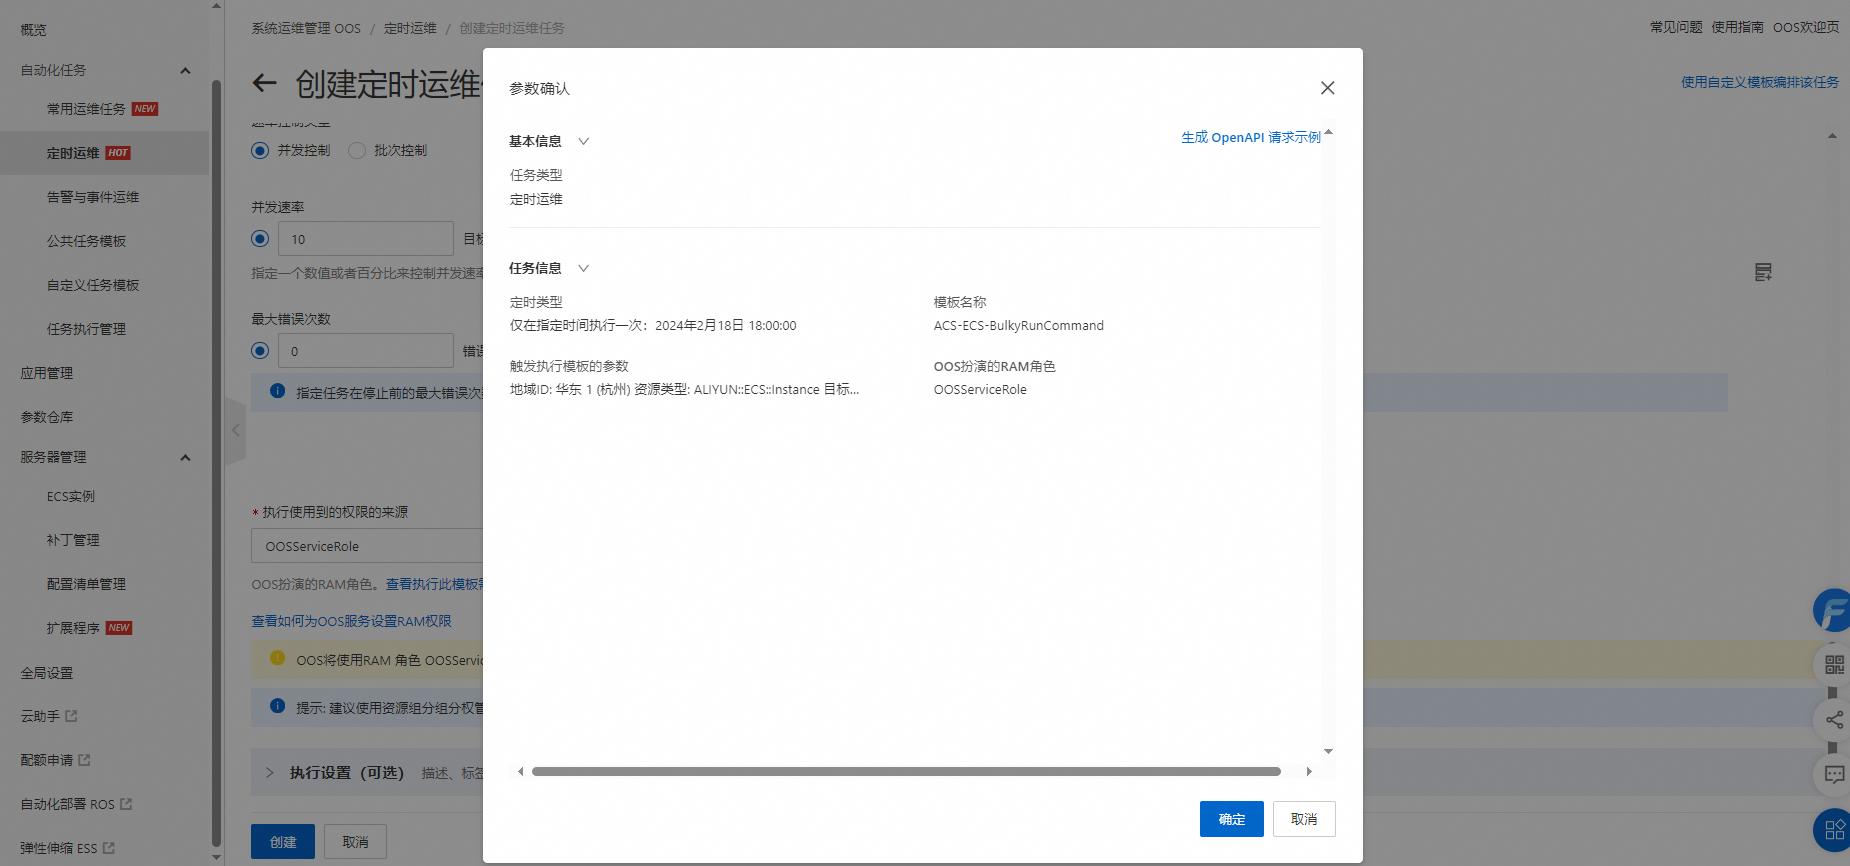
Task: Close the 参数确认 dialog with X icon
Action: pos(1327,88)
